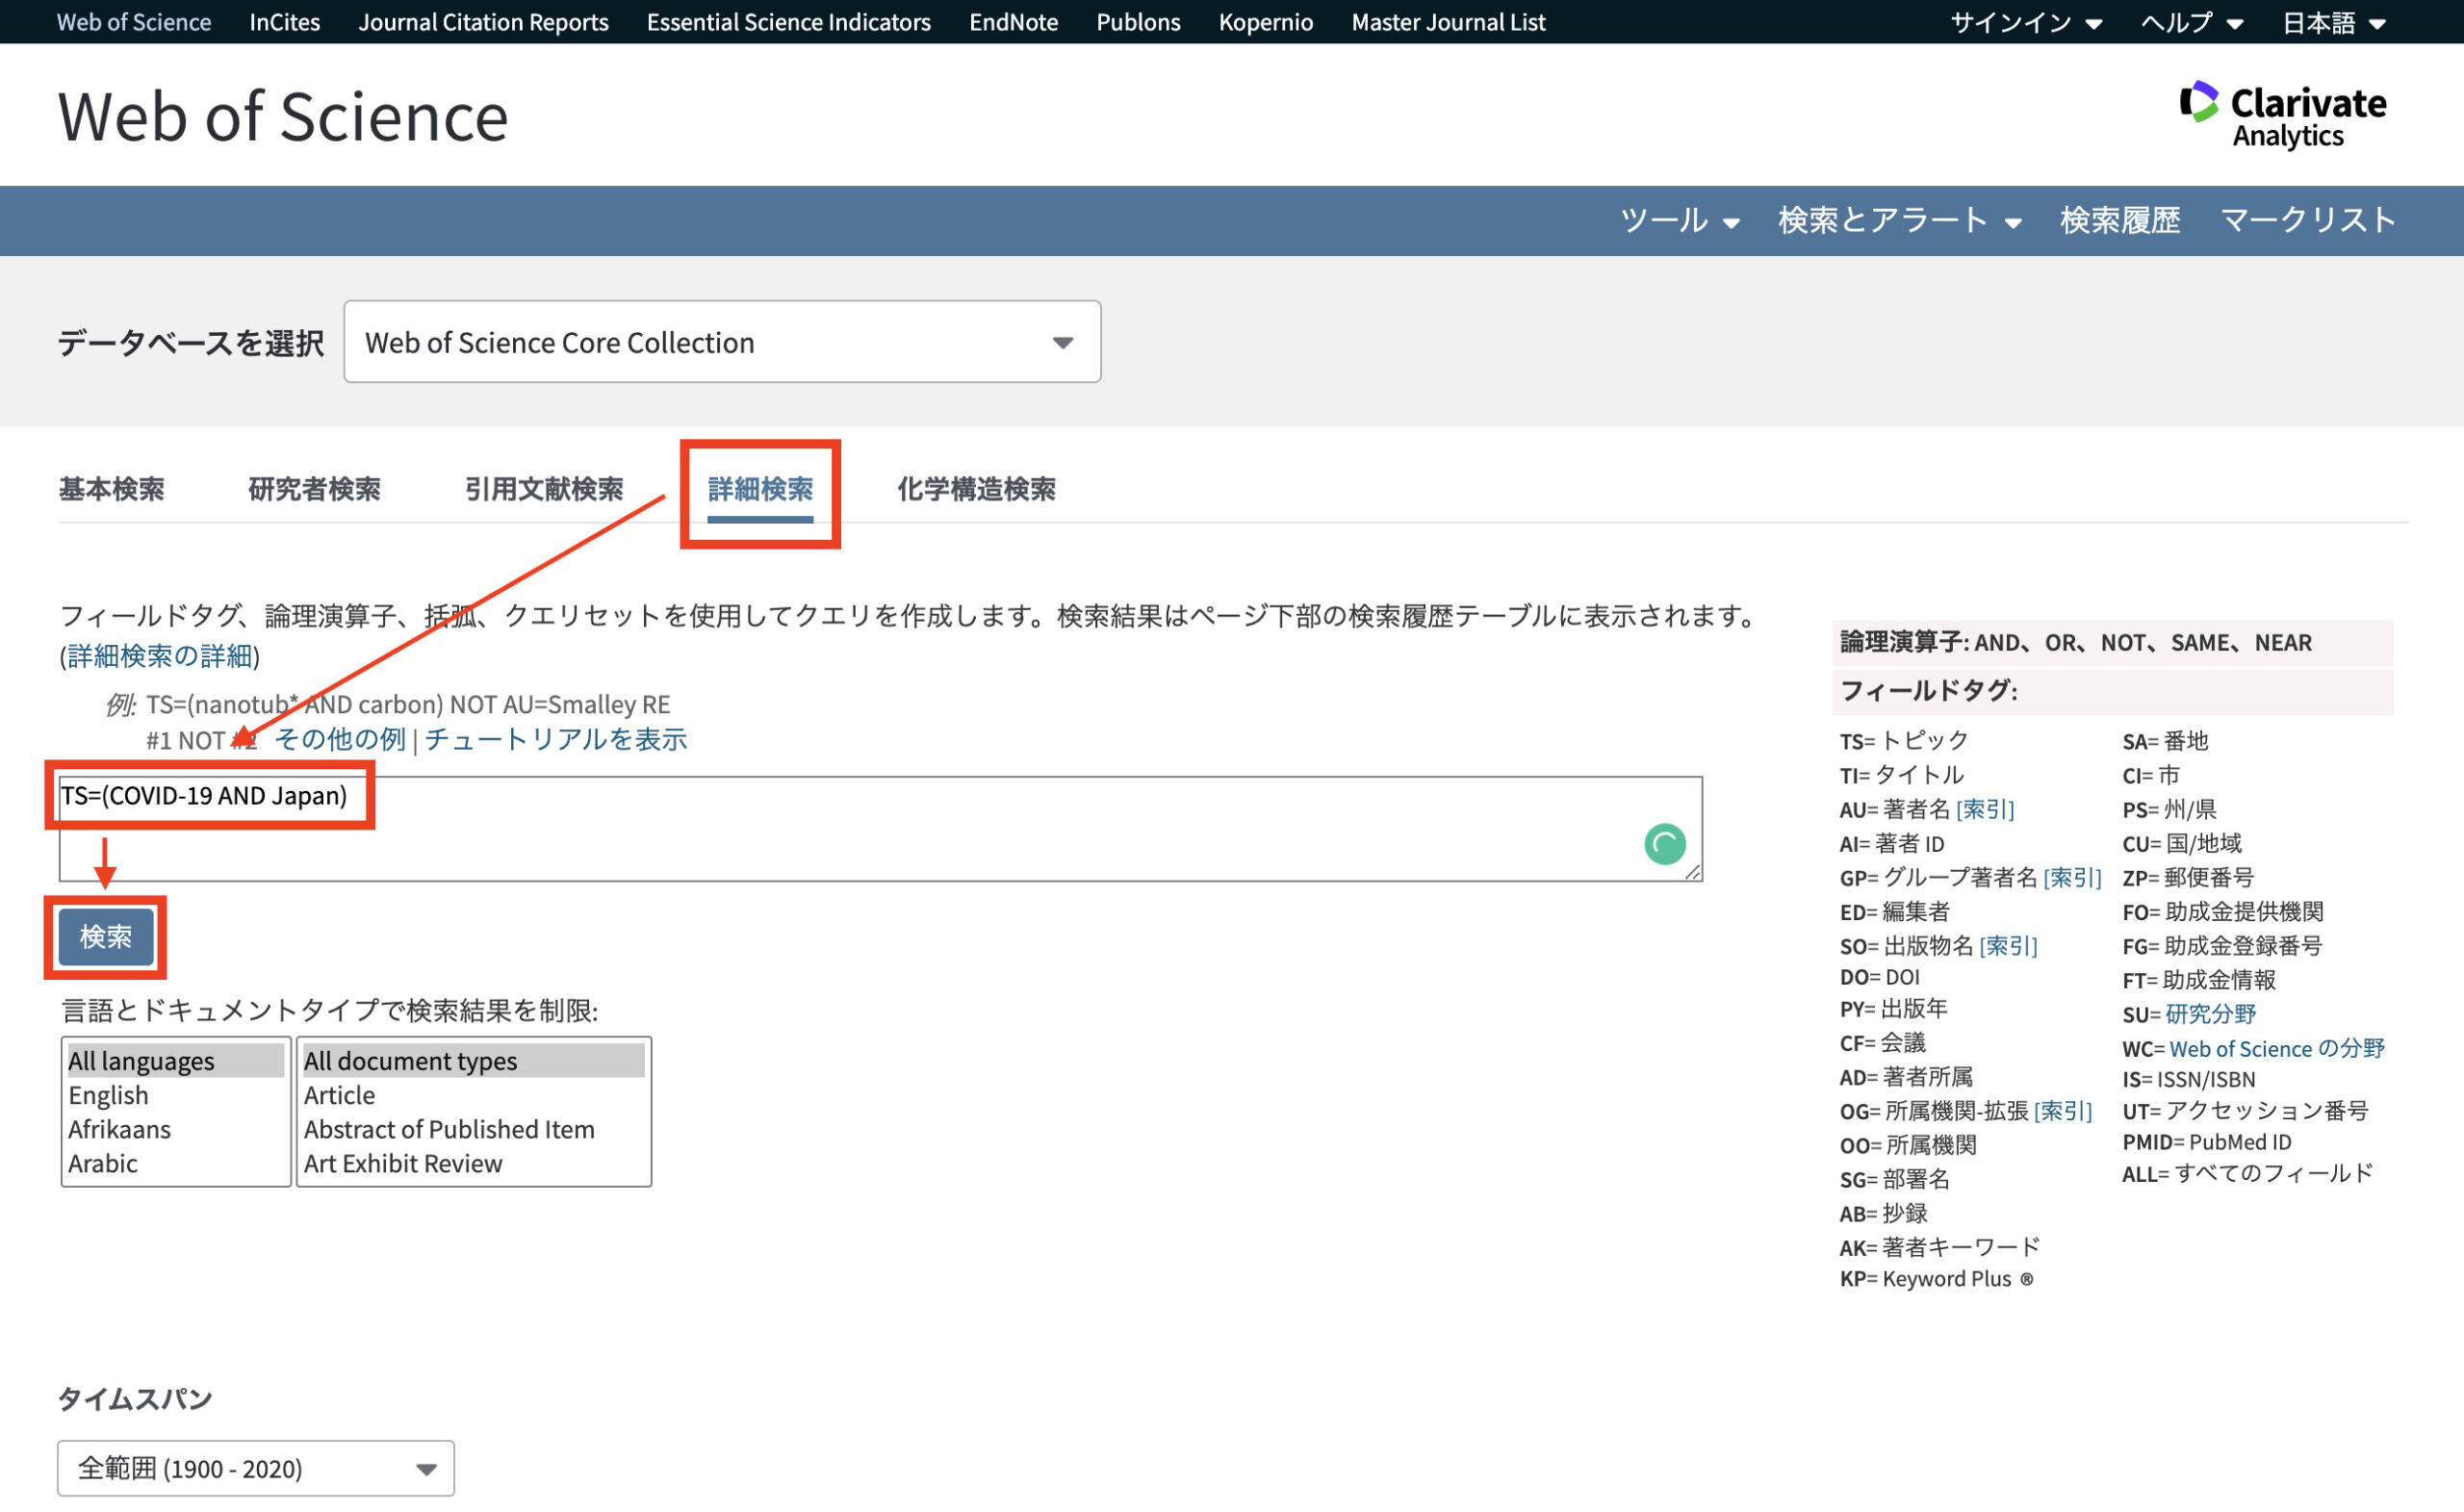Image resolution: width=2464 pixels, height=1512 pixels.
Task: Open the サインイン dropdown menu
Action: 2026,22
